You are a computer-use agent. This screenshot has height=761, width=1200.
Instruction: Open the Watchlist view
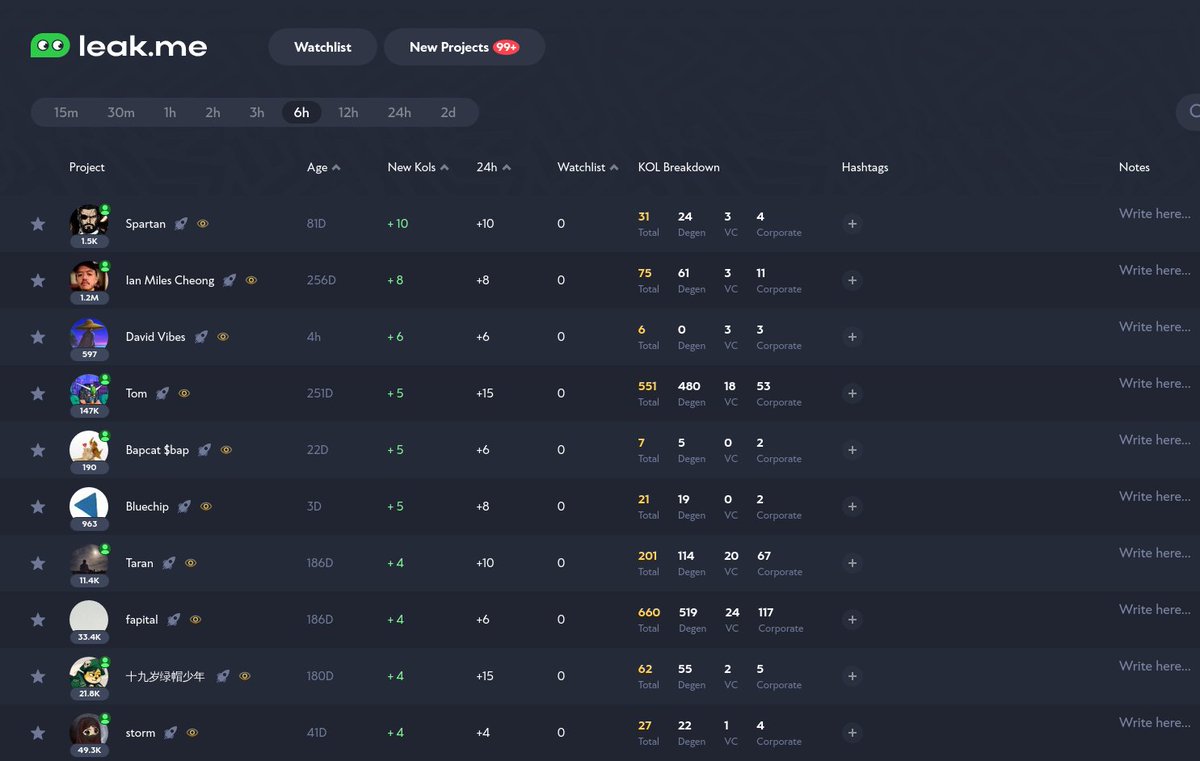click(x=322, y=46)
